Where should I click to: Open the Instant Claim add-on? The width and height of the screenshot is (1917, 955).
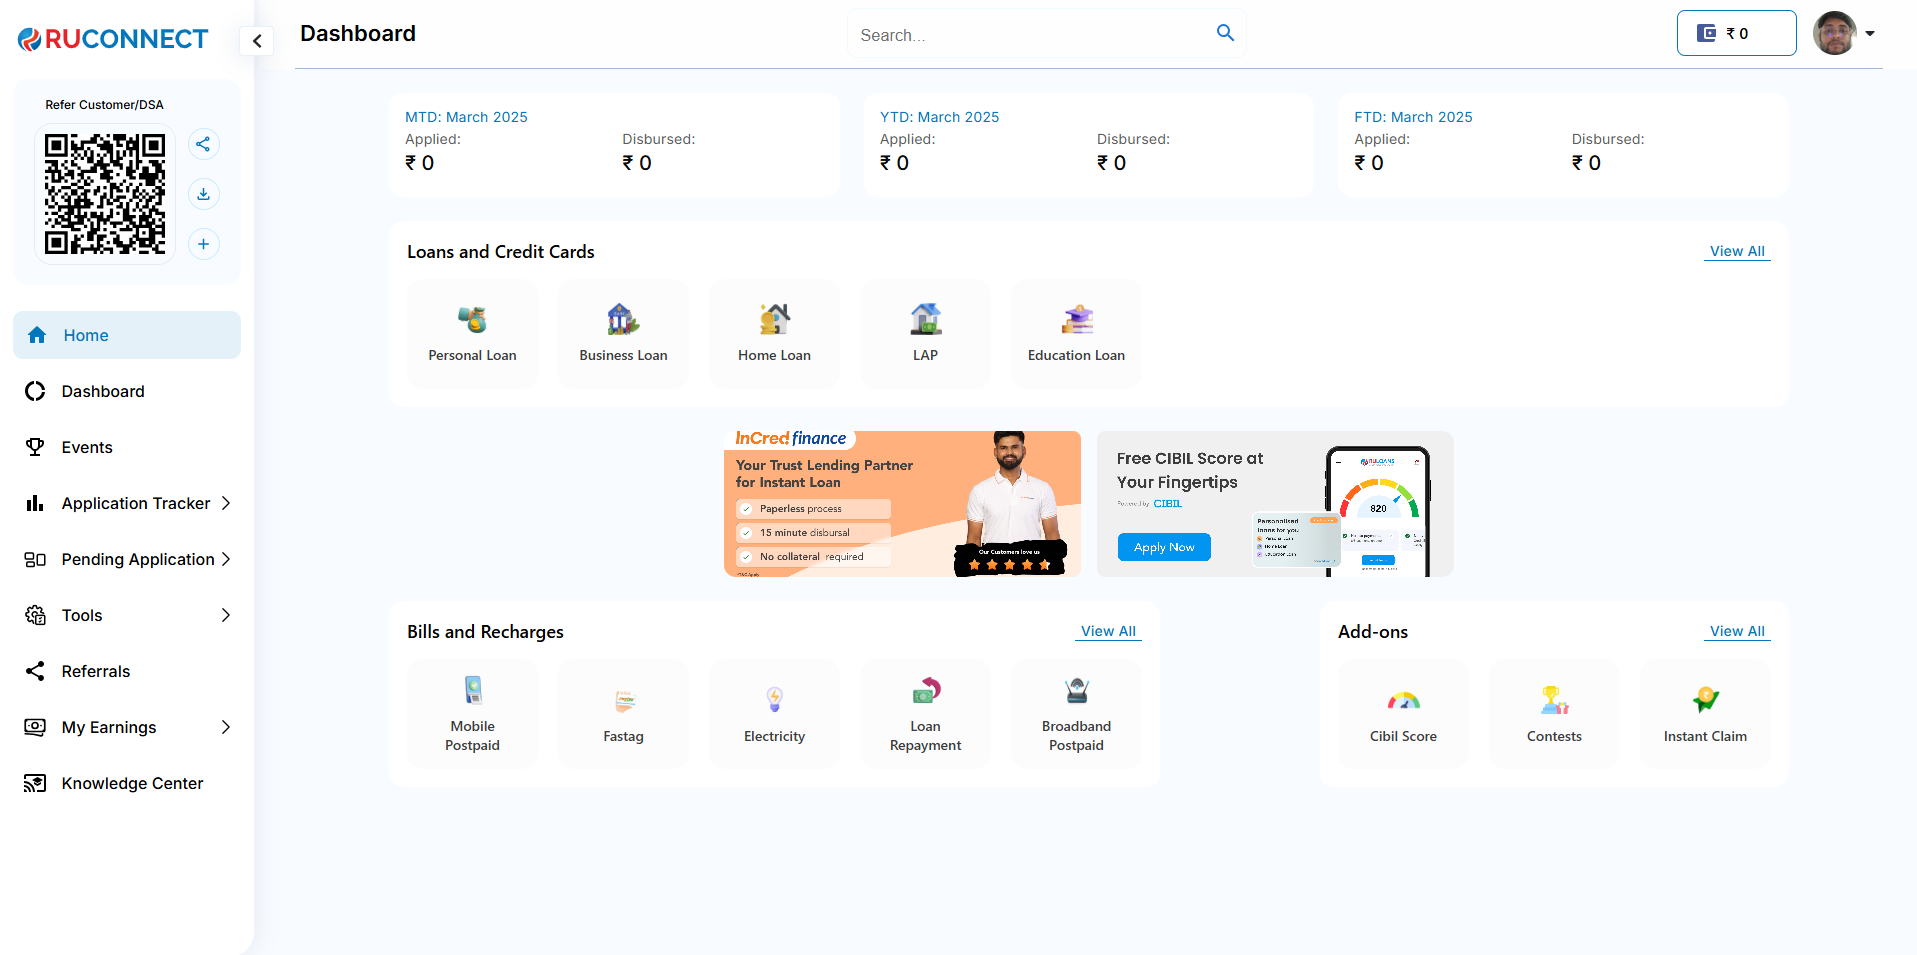tap(1705, 714)
